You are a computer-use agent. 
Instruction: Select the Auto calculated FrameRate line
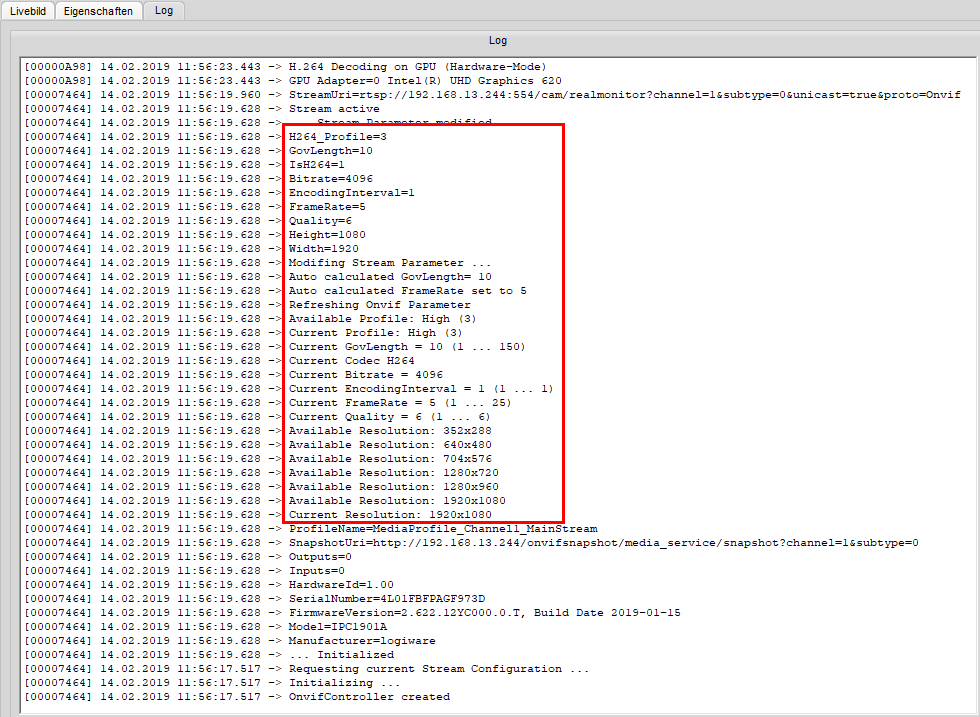[x=407, y=291]
